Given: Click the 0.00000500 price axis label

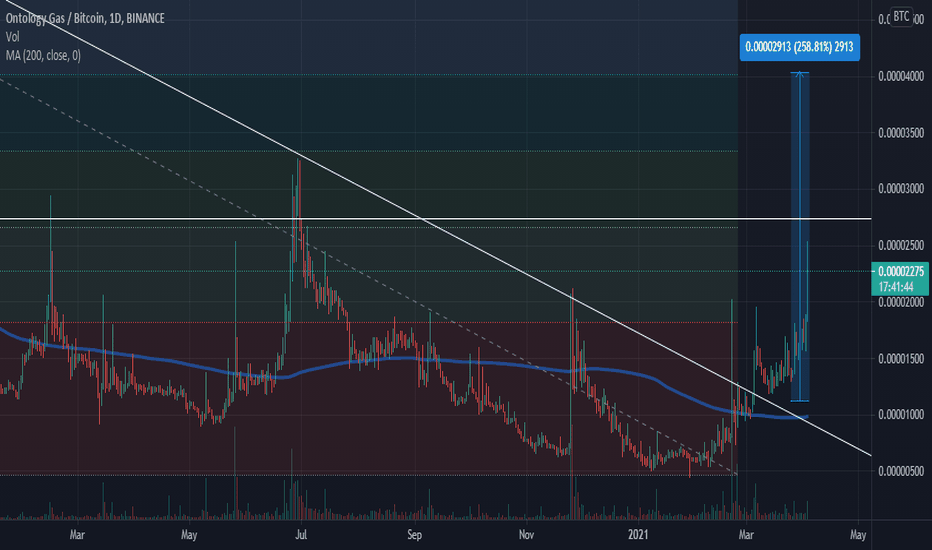Looking at the screenshot, I should tap(901, 471).
